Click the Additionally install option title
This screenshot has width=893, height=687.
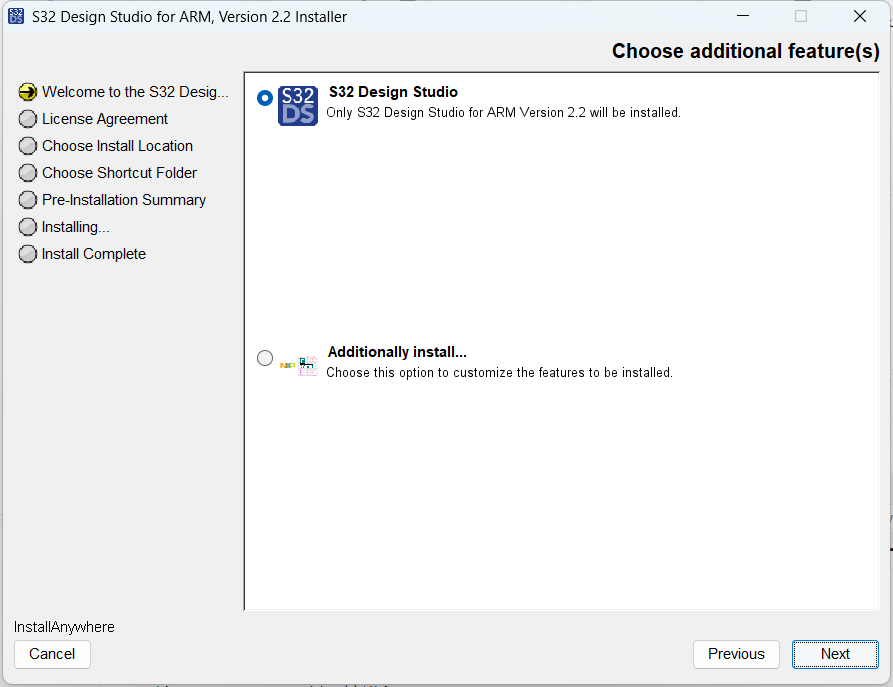pos(397,352)
